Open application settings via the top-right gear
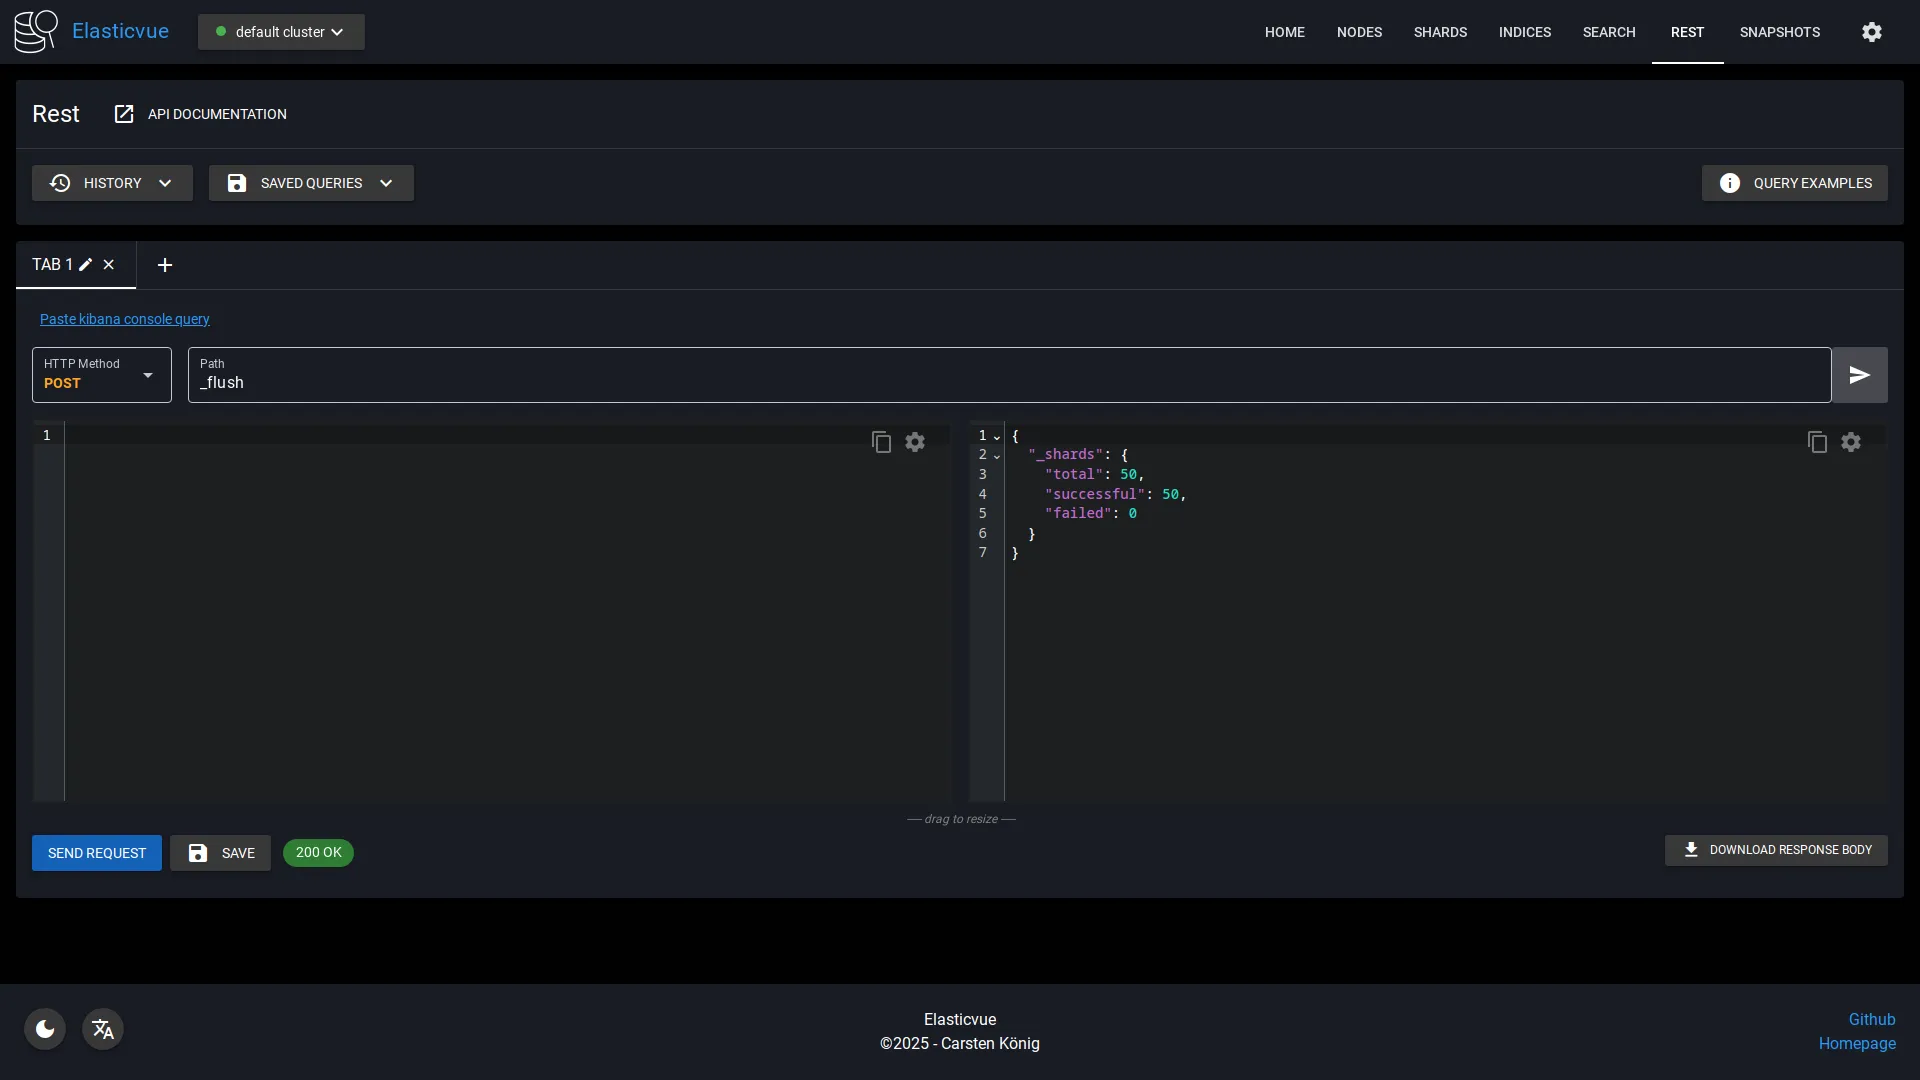This screenshot has width=1920, height=1080. [x=1871, y=31]
